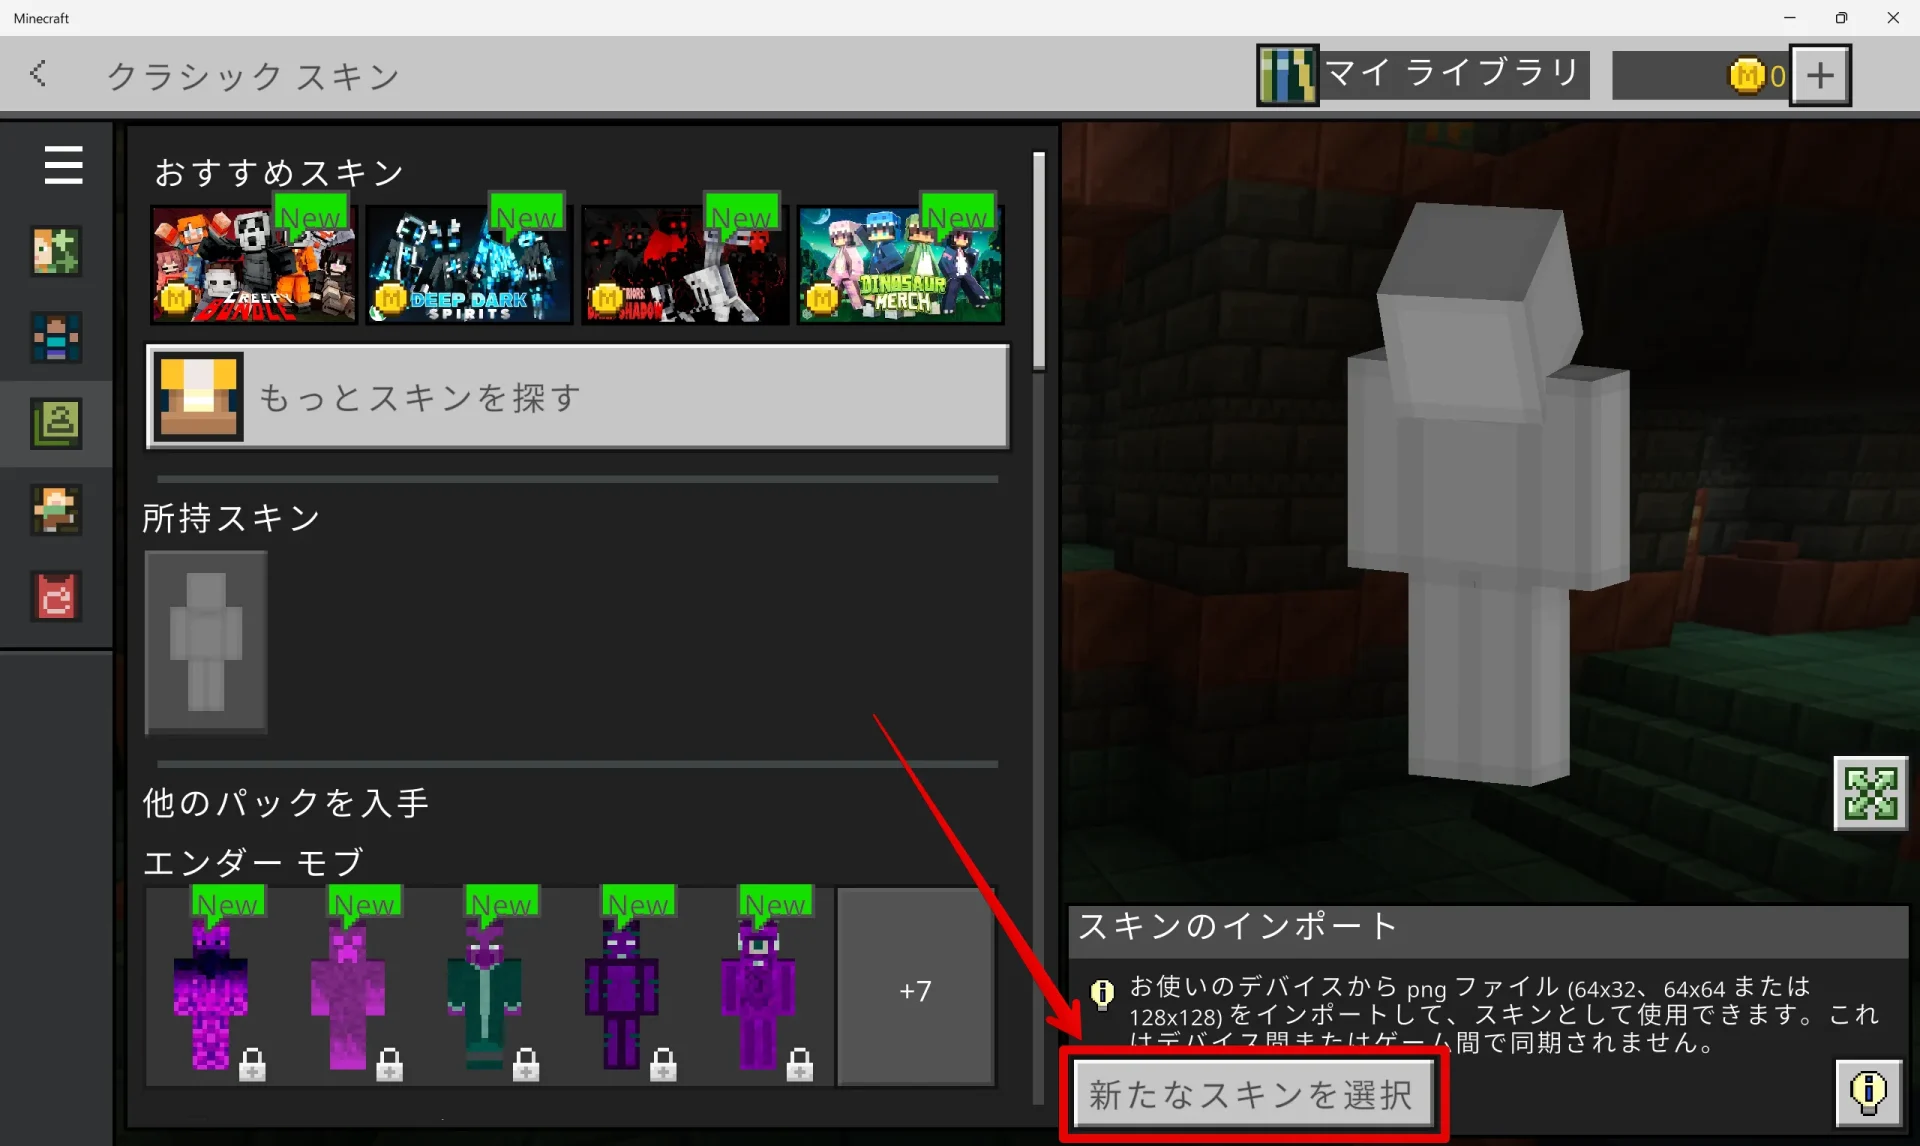The height and width of the screenshot is (1146, 1920).
Task: Click the クラシック スキン title
Action: click(254, 76)
